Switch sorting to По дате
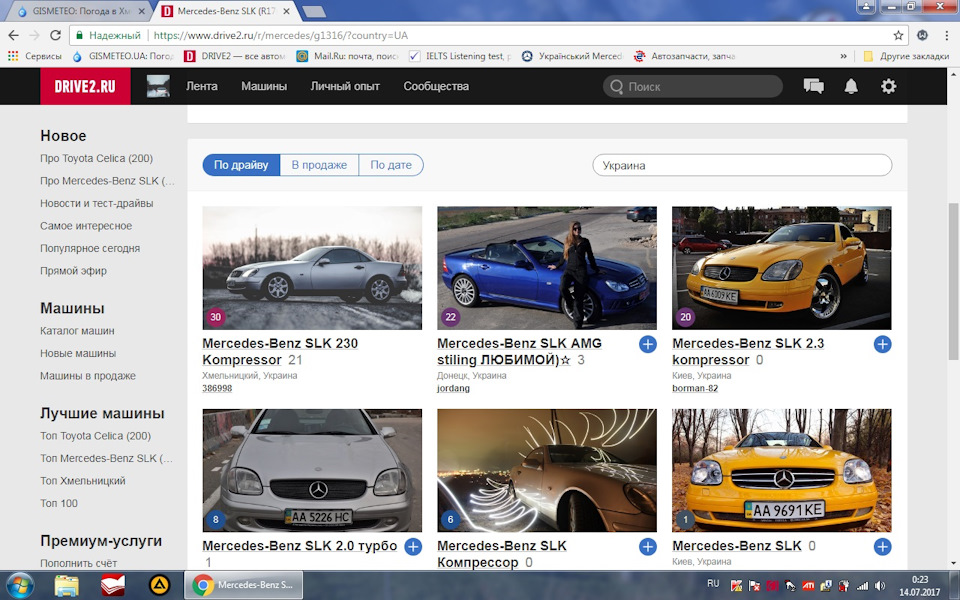The width and height of the screenshot is (960, 600). (x=391, y=165)
